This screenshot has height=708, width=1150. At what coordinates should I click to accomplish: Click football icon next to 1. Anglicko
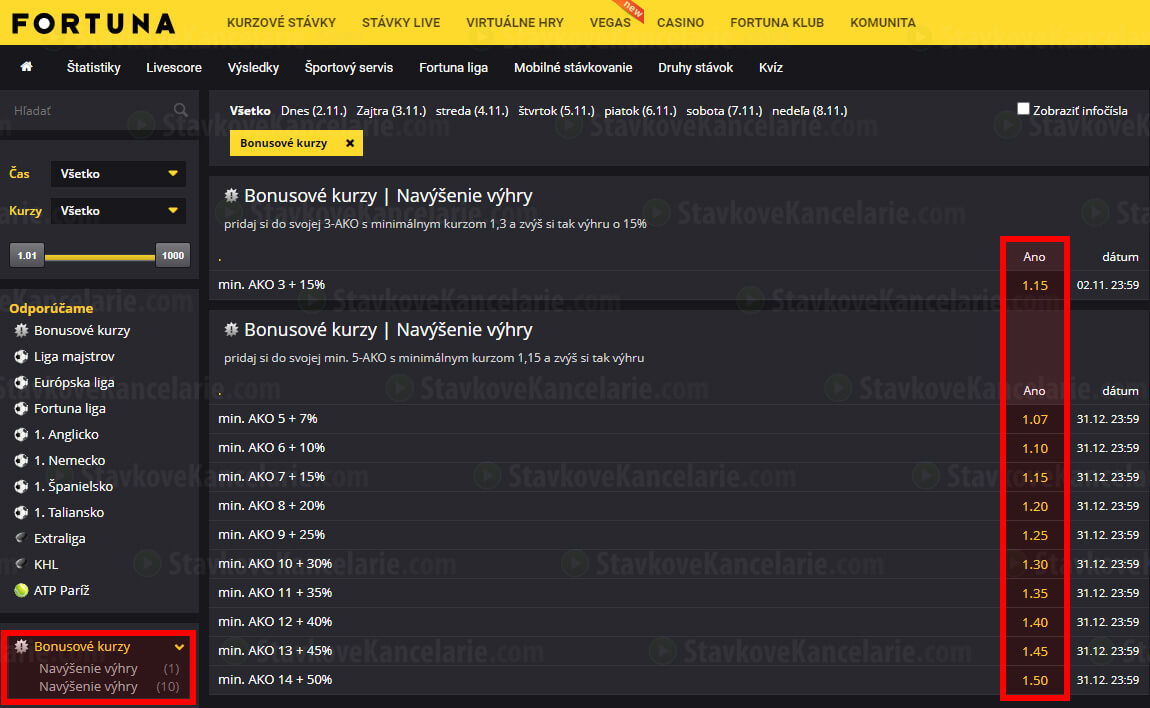(x=21, y=434)
